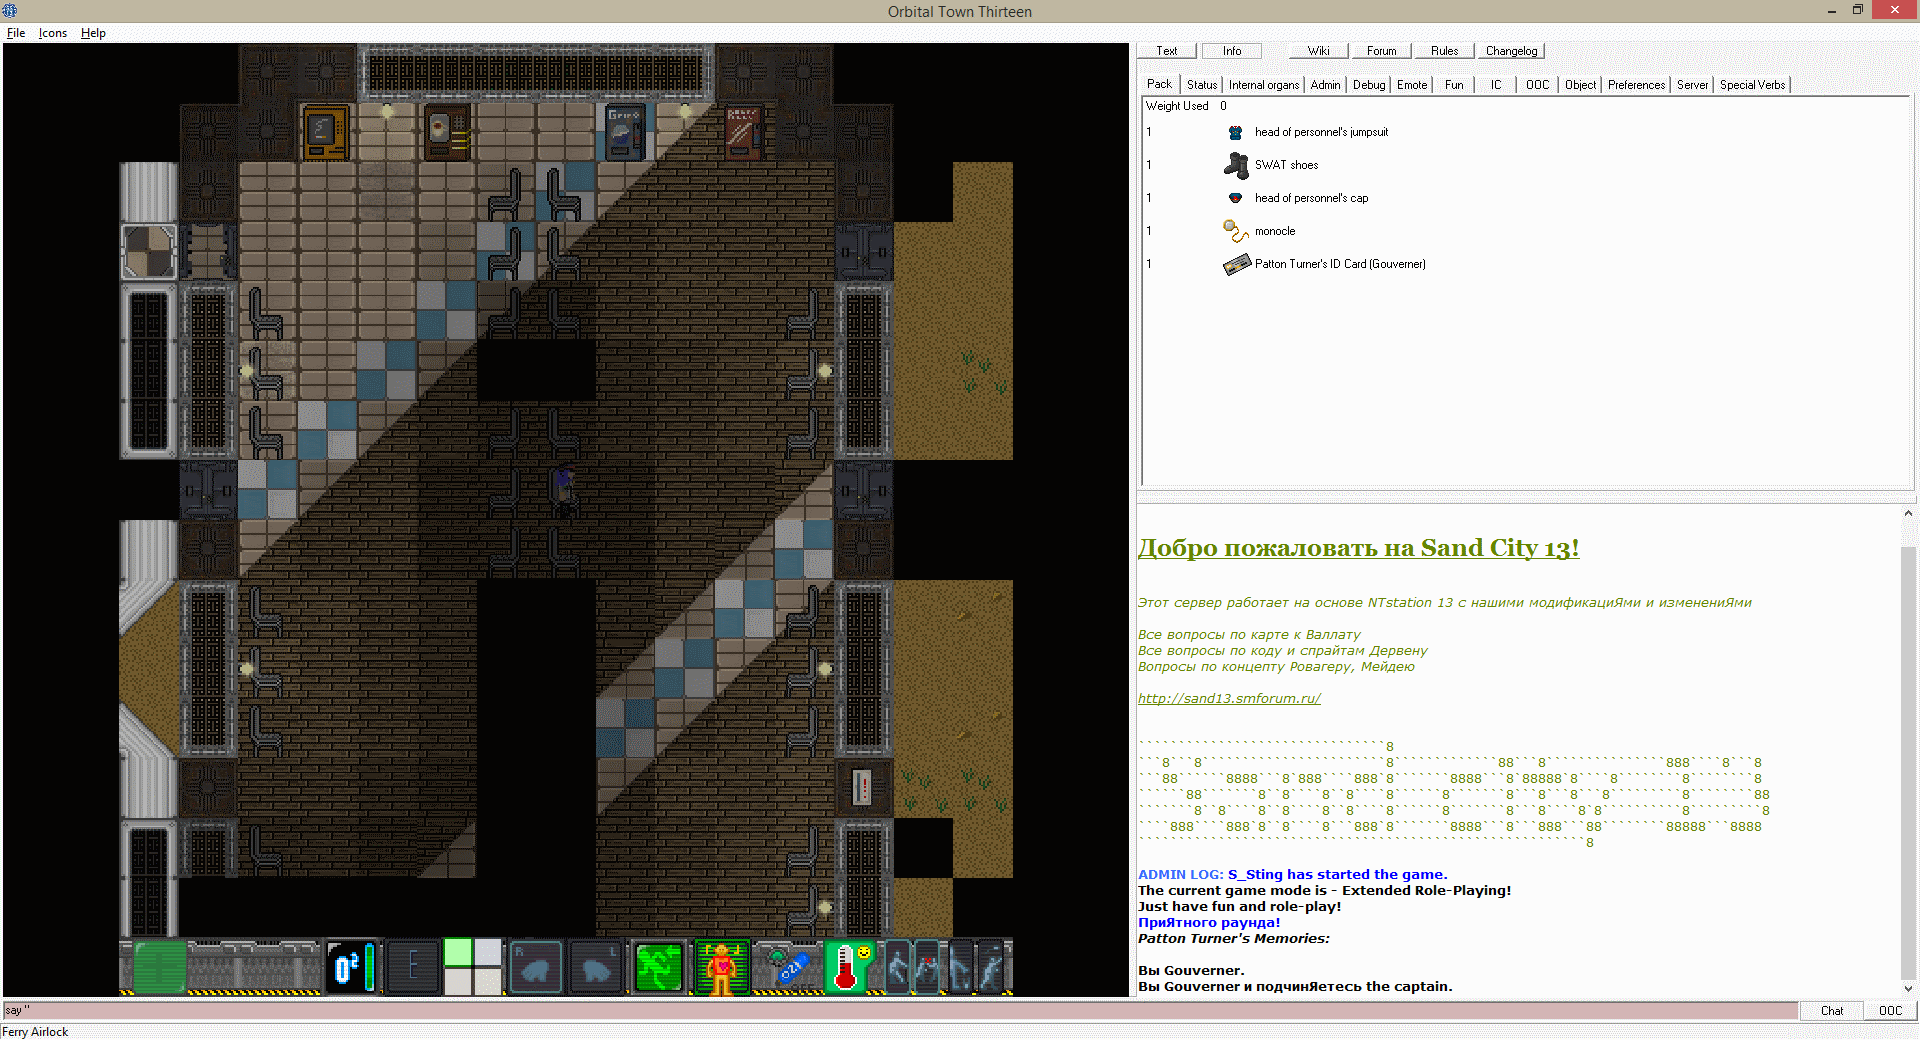Open the Server tab
This screenshot has height=1040, width=1920.
pyautogui.click(x=1692, y=85)
